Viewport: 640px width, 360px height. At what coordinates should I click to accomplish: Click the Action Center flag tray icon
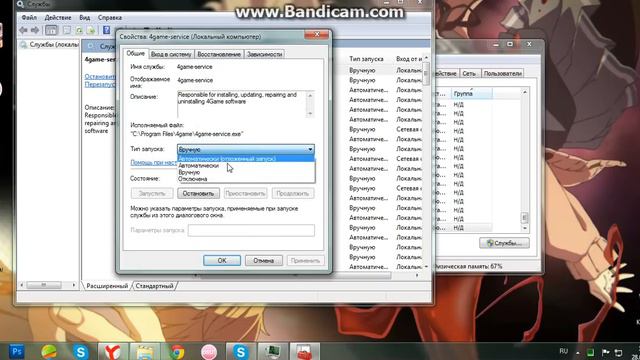(606, 352)
